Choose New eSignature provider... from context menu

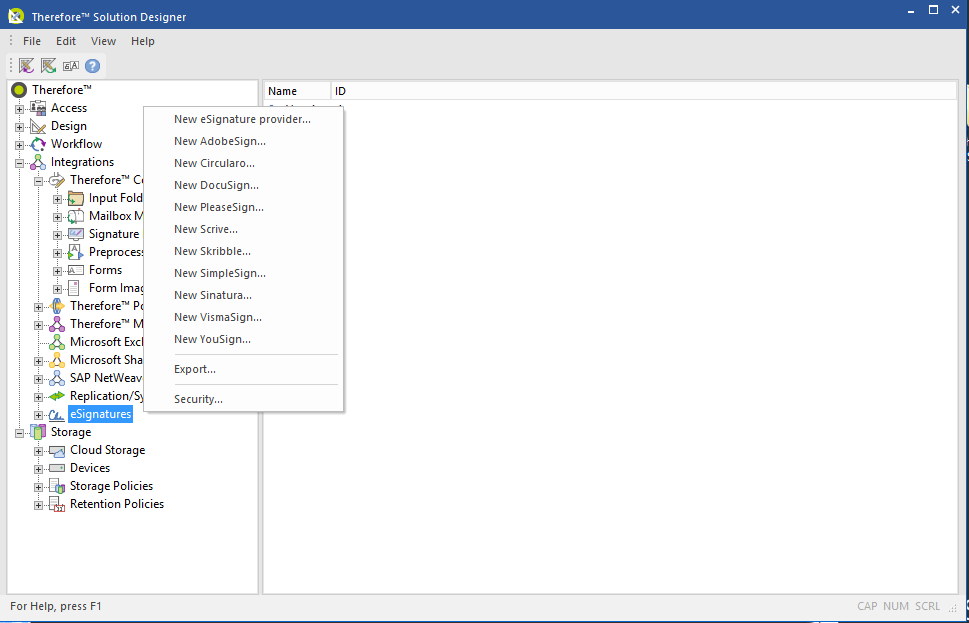[x=242, y=119]
